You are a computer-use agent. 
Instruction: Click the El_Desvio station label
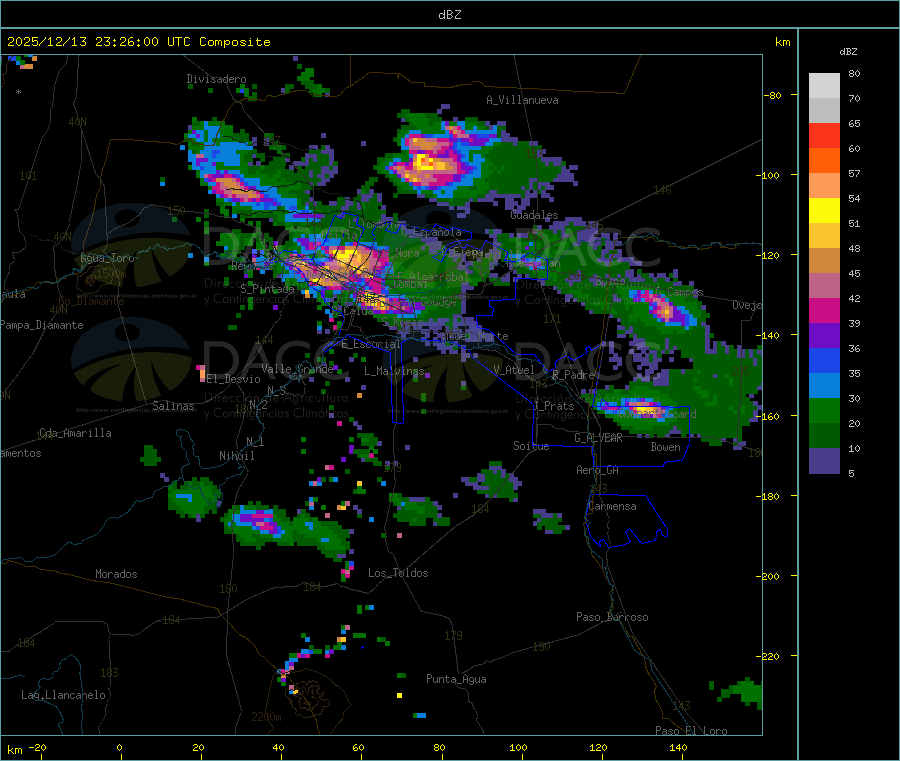point(234,379)
